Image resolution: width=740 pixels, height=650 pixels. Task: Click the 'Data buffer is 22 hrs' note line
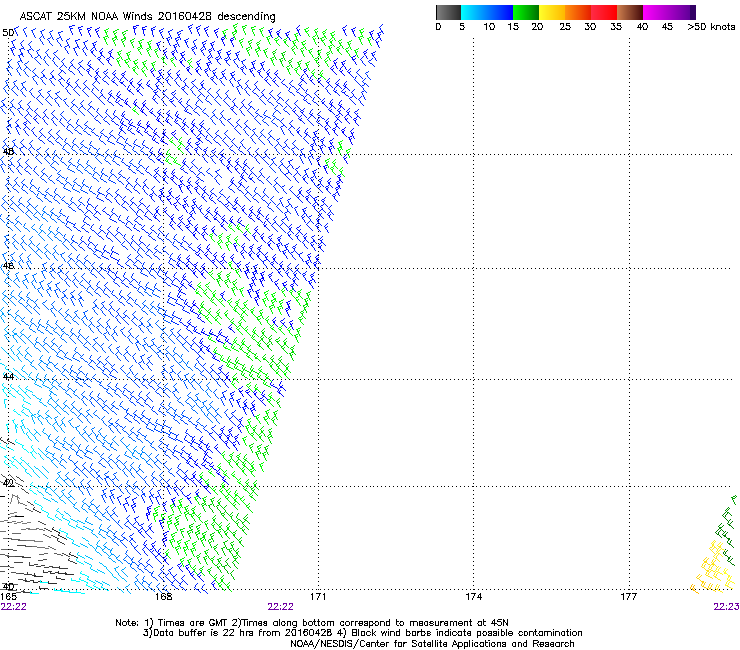point(362,633)
